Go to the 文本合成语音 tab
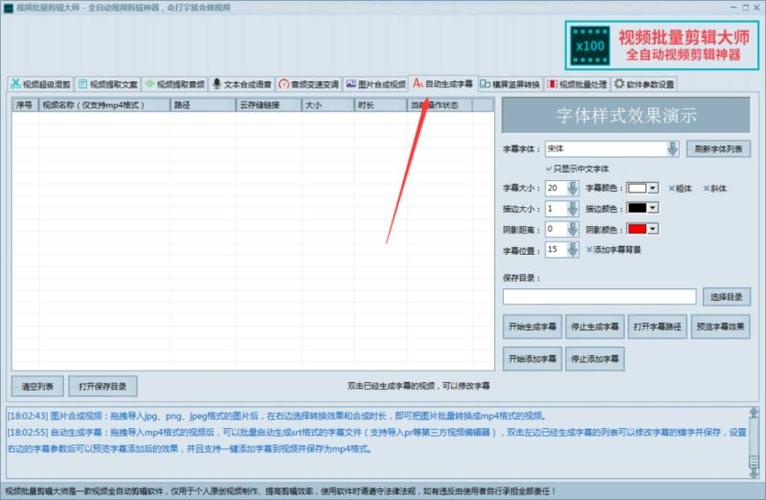 [x=242, y=84]
